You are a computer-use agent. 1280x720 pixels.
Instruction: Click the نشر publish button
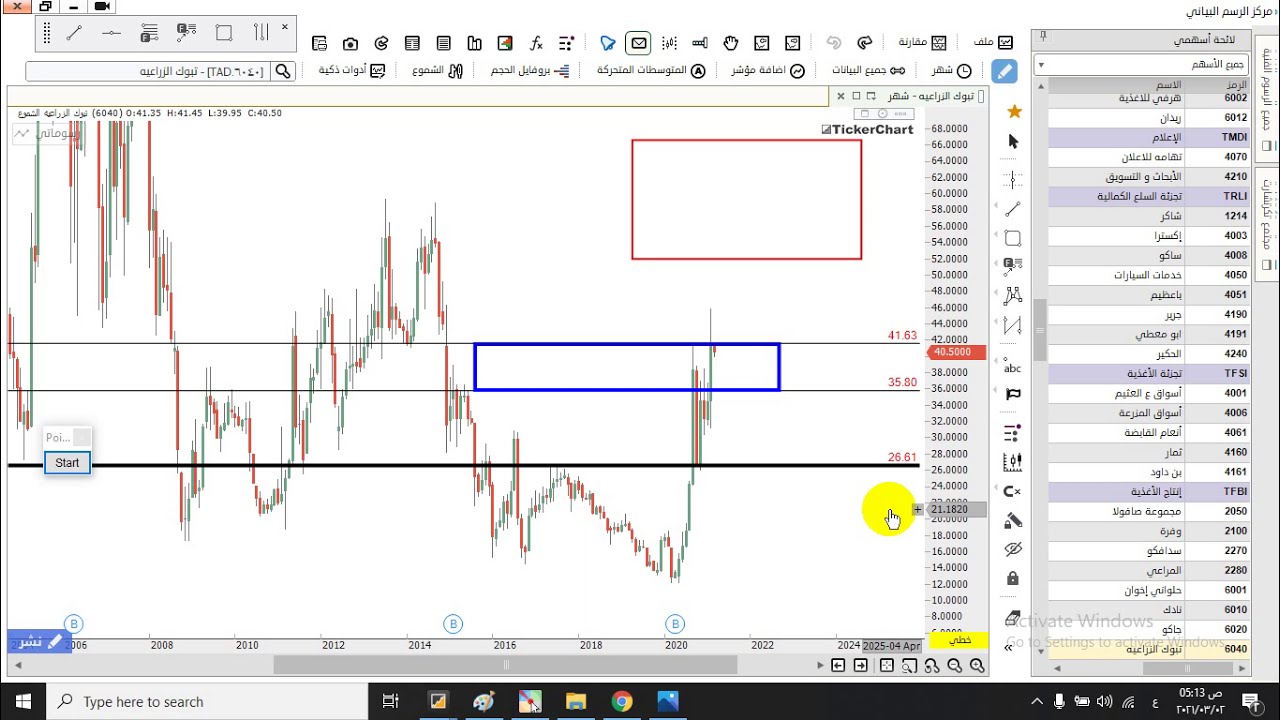(x=40, y=642)
